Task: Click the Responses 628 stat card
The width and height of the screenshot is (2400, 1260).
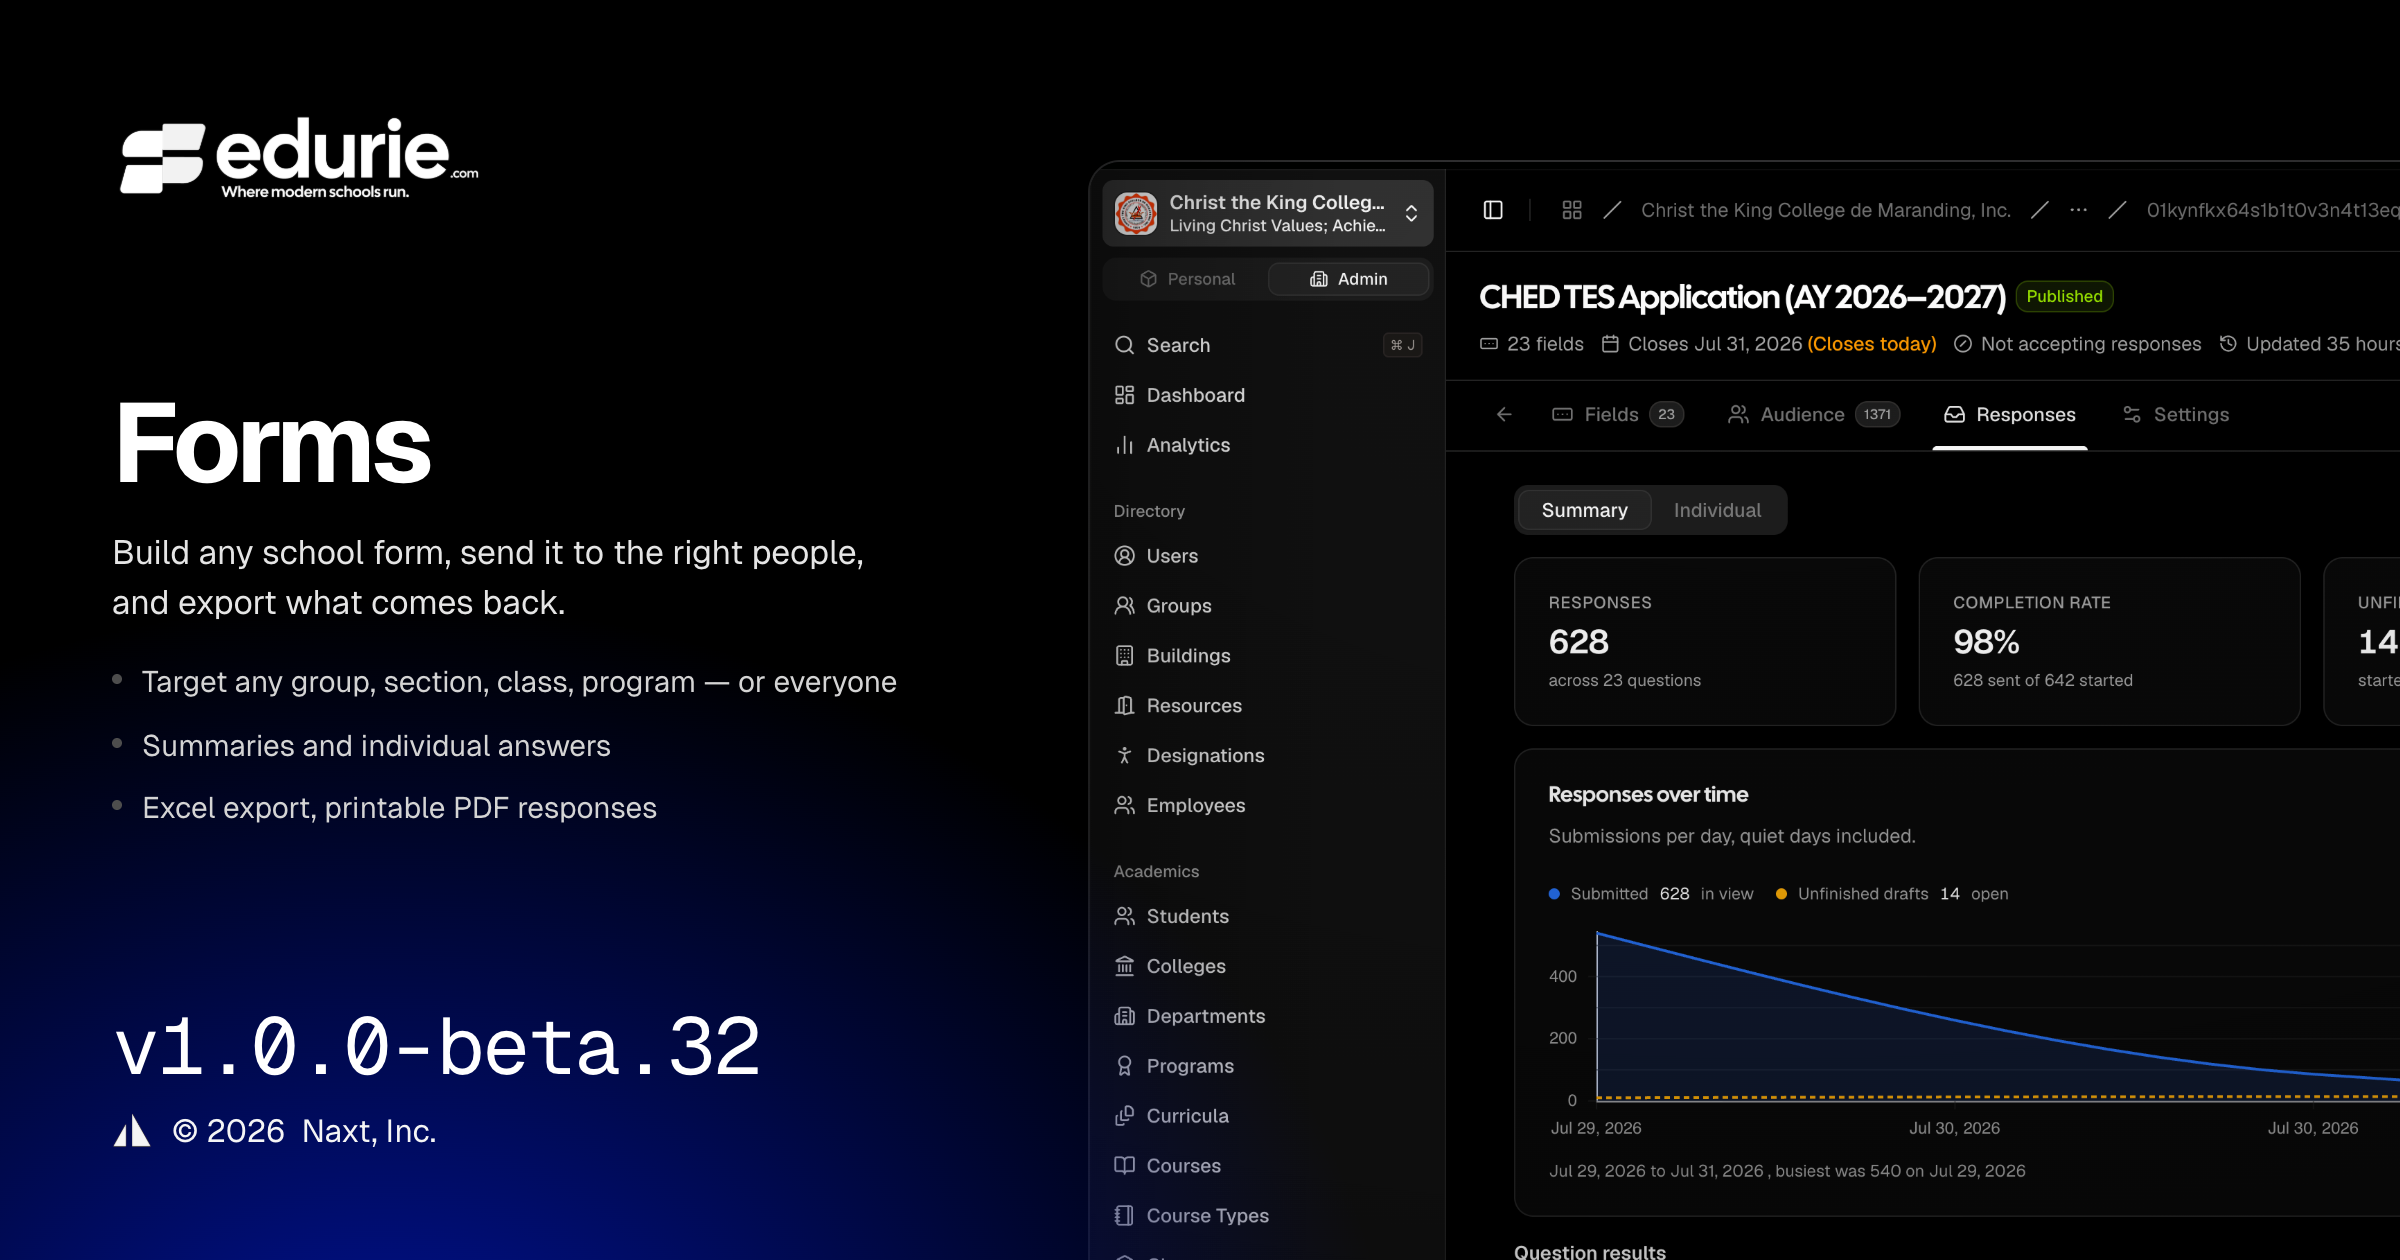Action: coord(1705,641)
